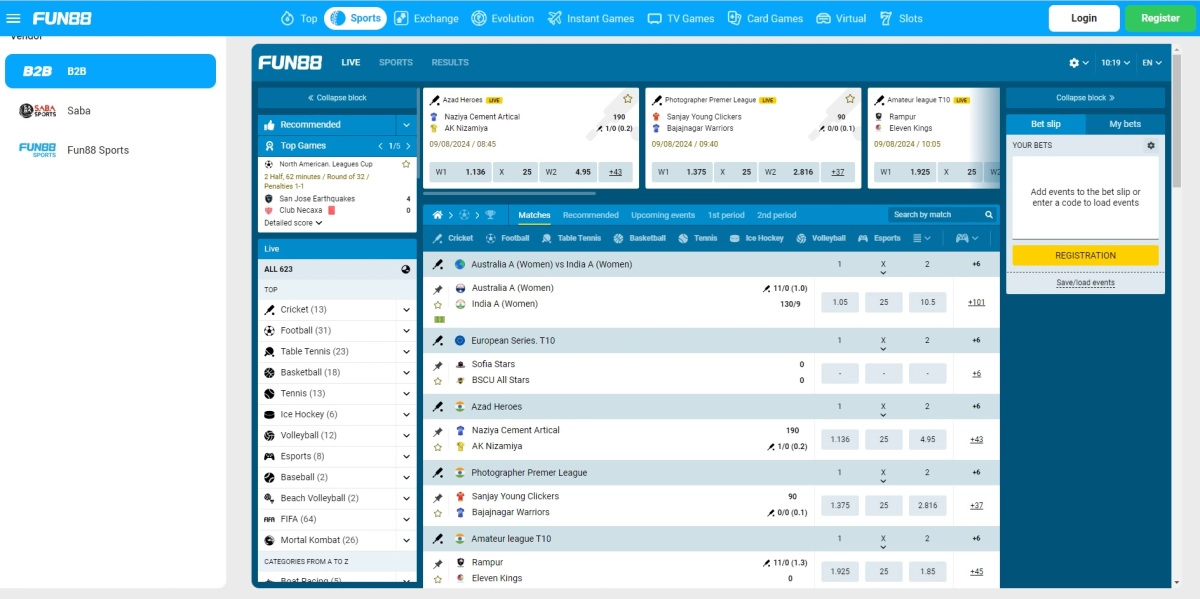Expand the Recommended section chevron
Screen dimensions: 1200x599
pyautogui.click(x=406, y=125)
